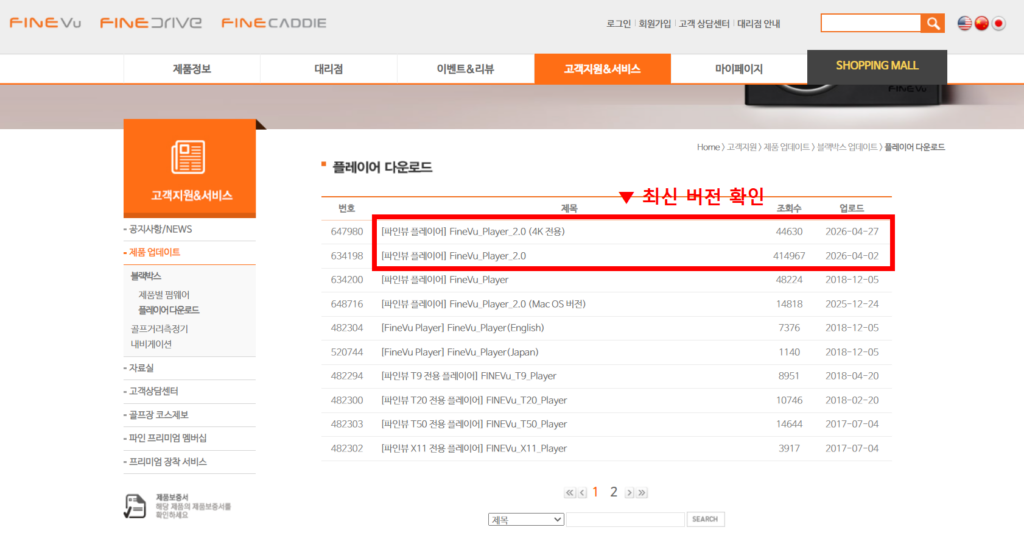Click the date 2025-12-24

point(852,304)
